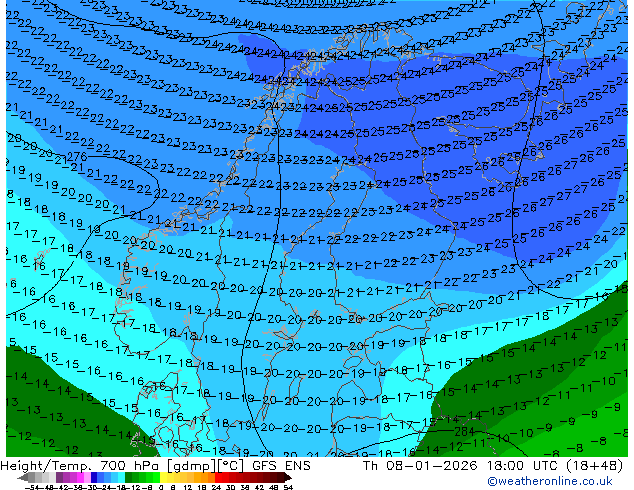Click the 'Height/Temp. 700 hPa' chart title
Viewport: 634px width, 490px height.
(80, 465)
